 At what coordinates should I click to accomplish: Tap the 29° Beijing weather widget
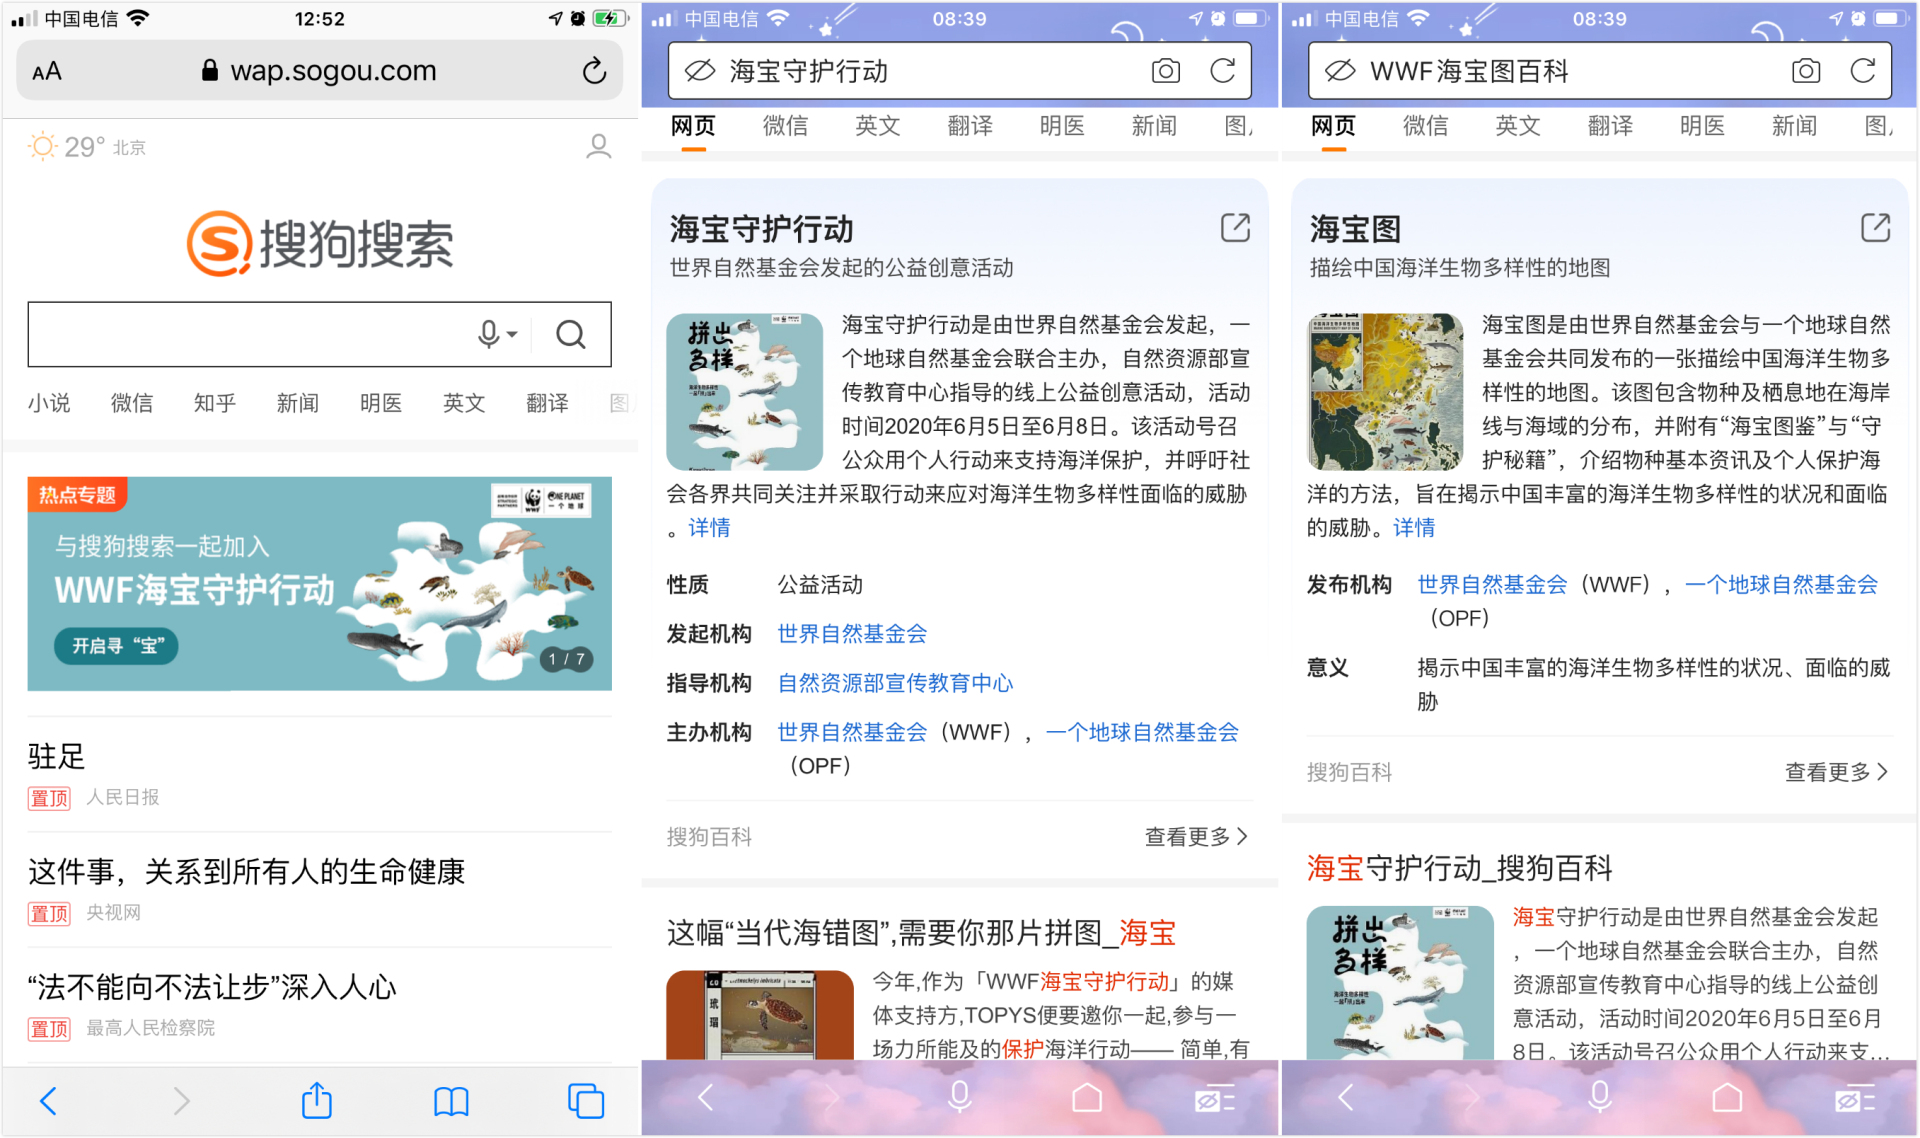click(x=87, y=147)
